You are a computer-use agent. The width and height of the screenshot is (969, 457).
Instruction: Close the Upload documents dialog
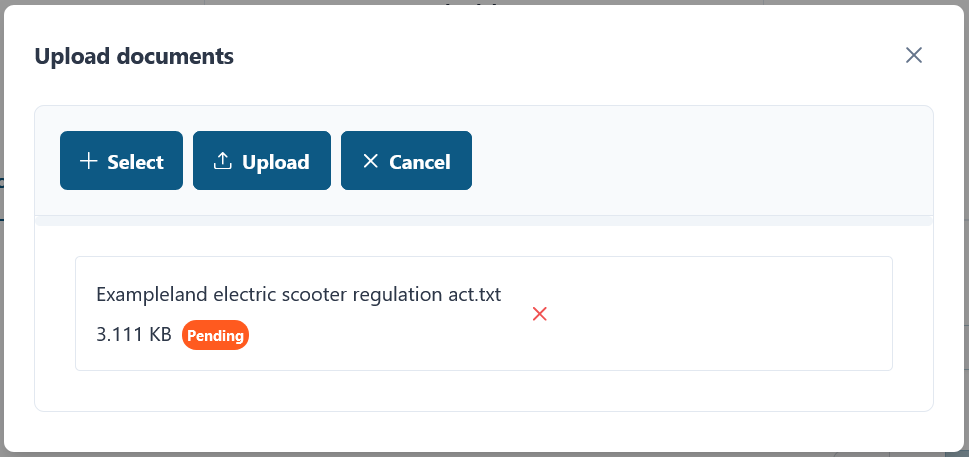pos(913,55)
